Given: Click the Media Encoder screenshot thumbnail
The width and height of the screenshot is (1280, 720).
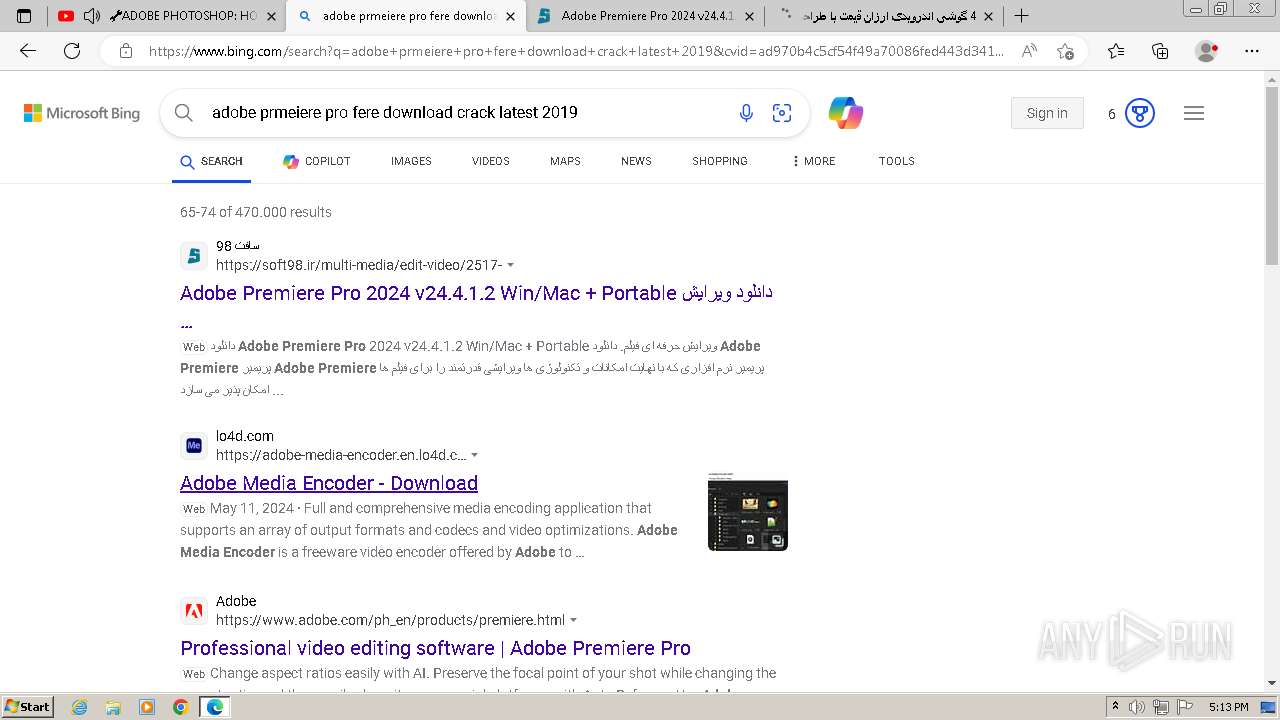Looking at the screenshot, I should [x=748, y=511].
